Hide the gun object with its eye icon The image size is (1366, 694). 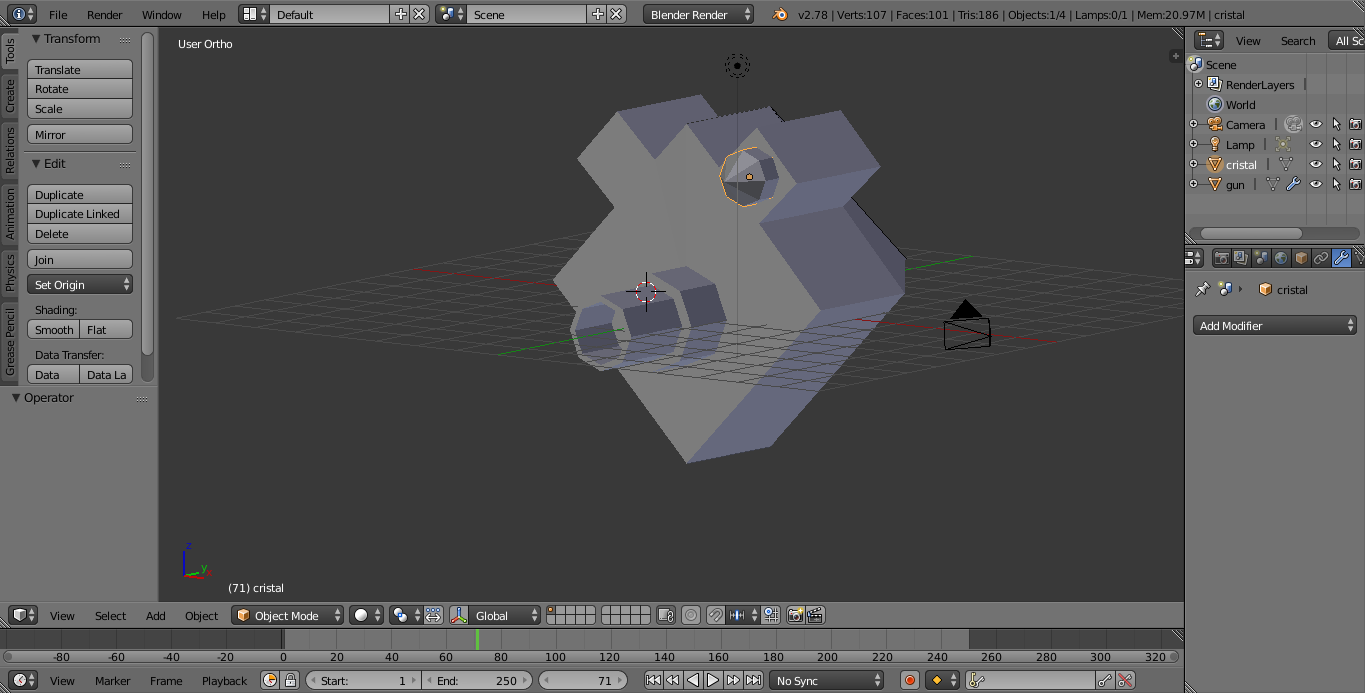tap(1316, 184)
